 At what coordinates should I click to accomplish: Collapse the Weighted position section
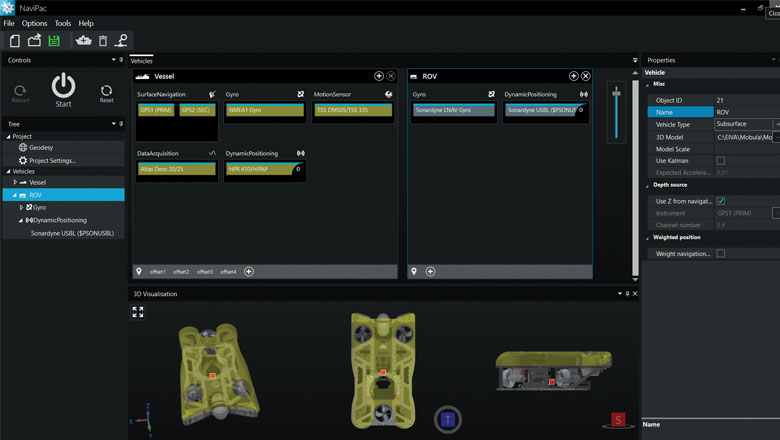(647, 238)
